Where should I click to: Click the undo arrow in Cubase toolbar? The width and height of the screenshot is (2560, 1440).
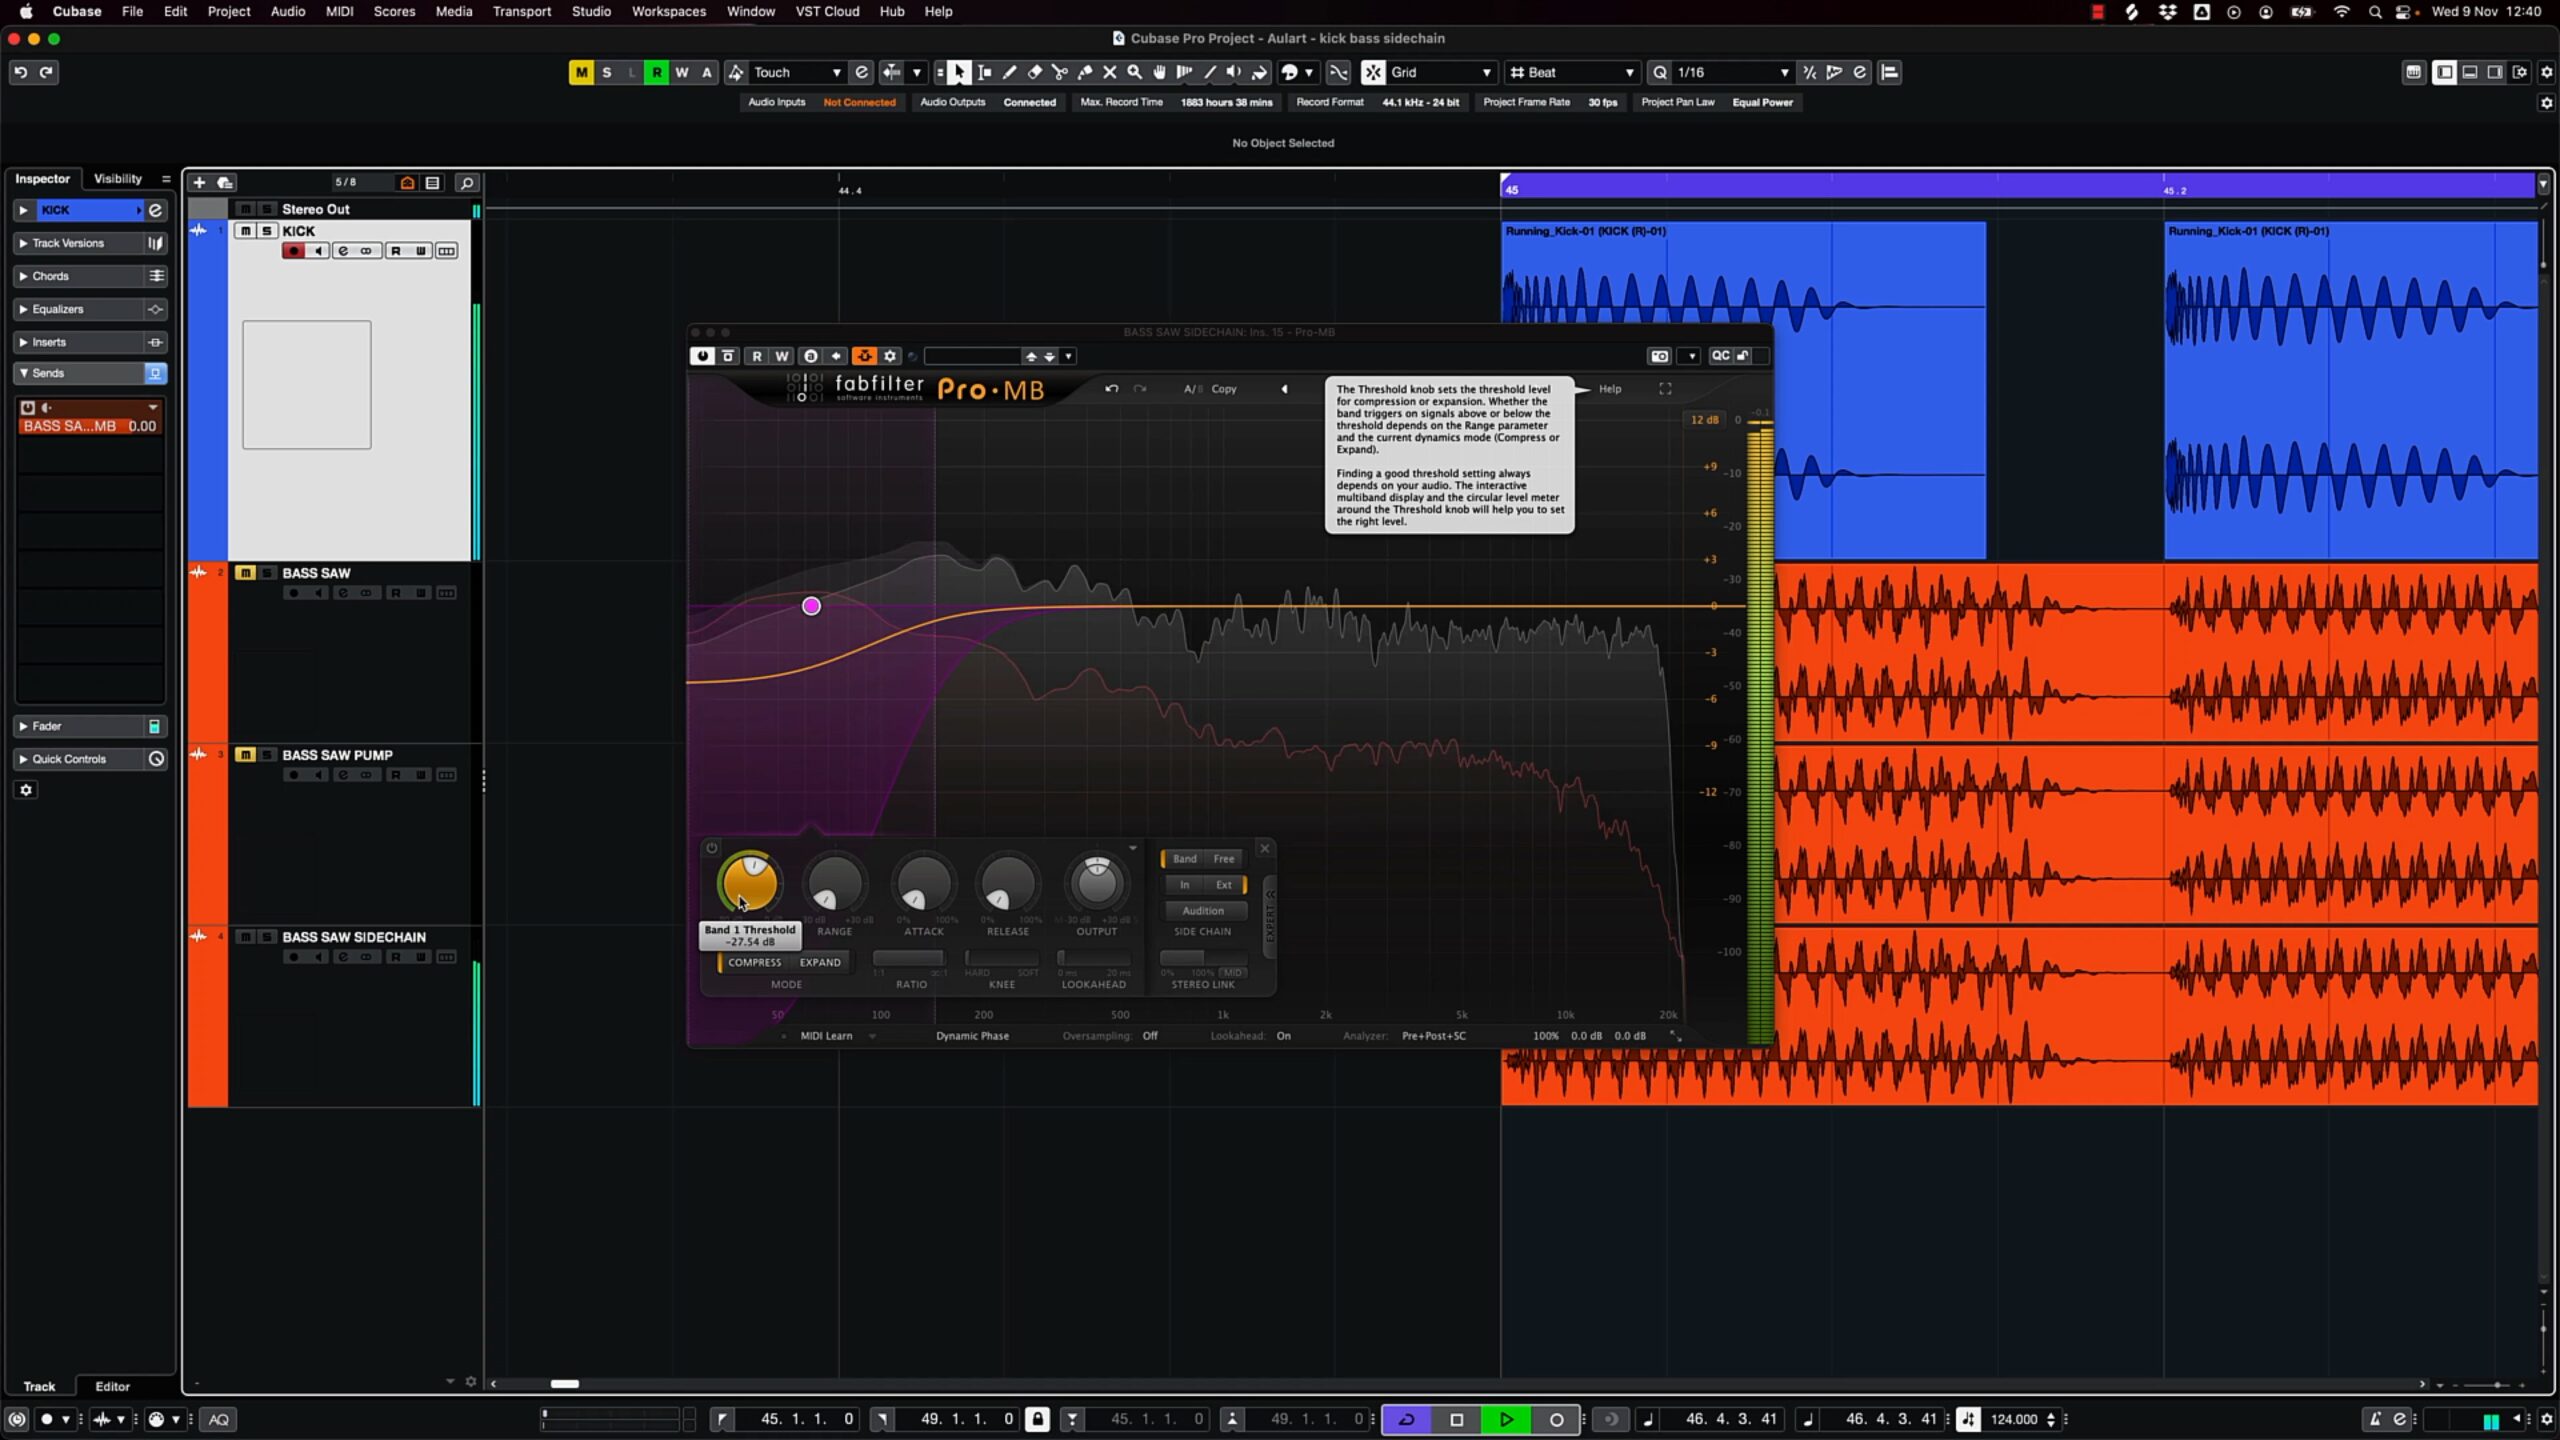(x=20, y=72)
